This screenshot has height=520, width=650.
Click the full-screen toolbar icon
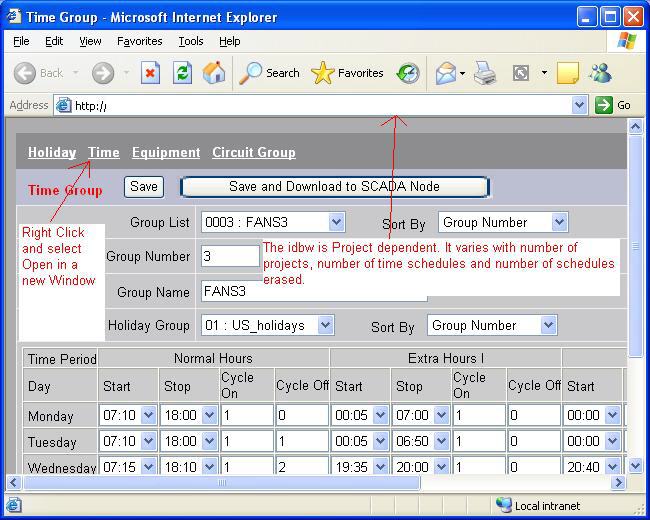(x=521, y=73)
